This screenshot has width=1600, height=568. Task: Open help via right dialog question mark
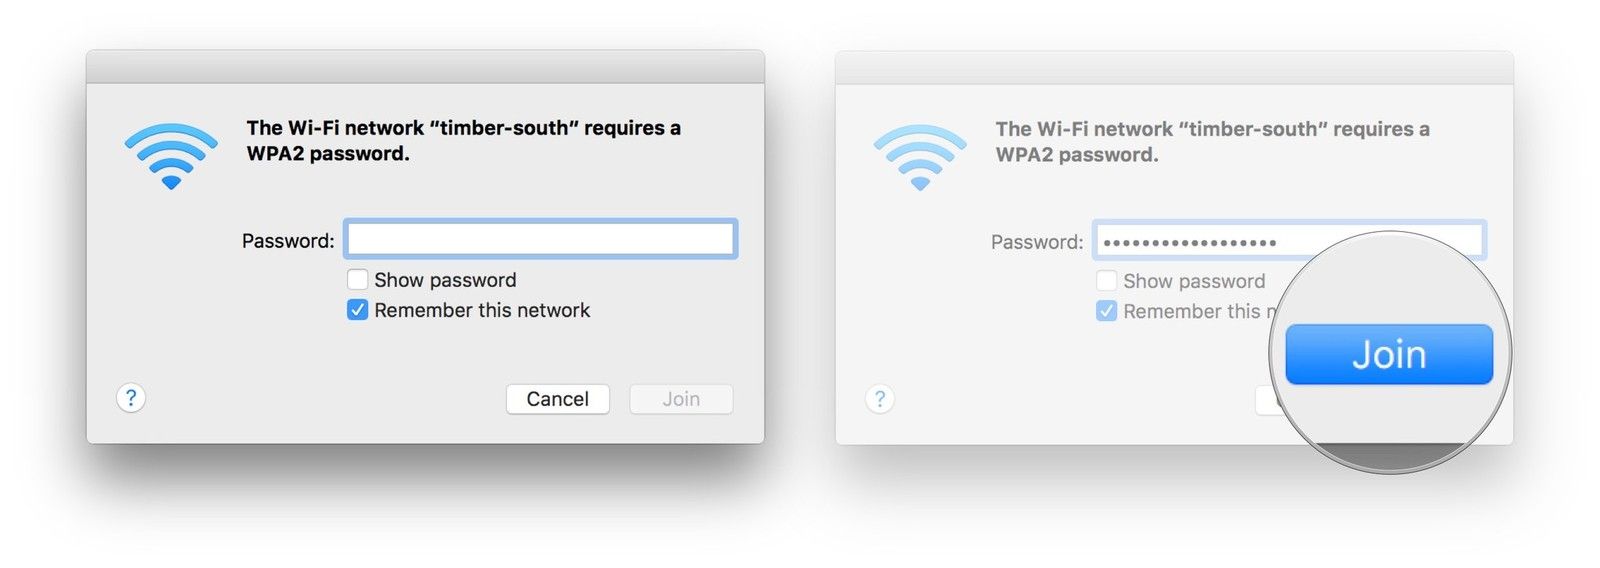coord(880,399)
